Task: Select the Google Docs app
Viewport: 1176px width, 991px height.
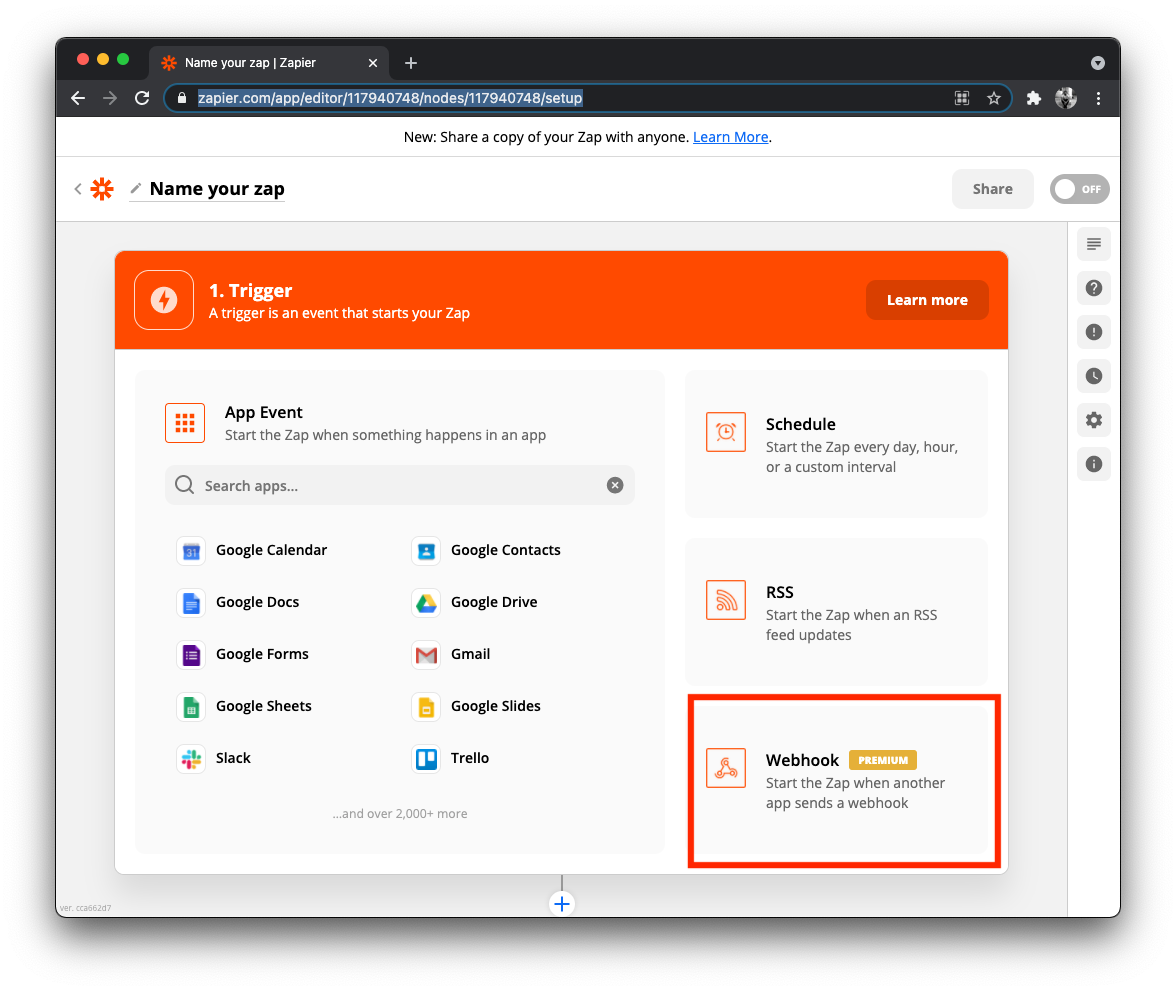Action: [238, 602]
